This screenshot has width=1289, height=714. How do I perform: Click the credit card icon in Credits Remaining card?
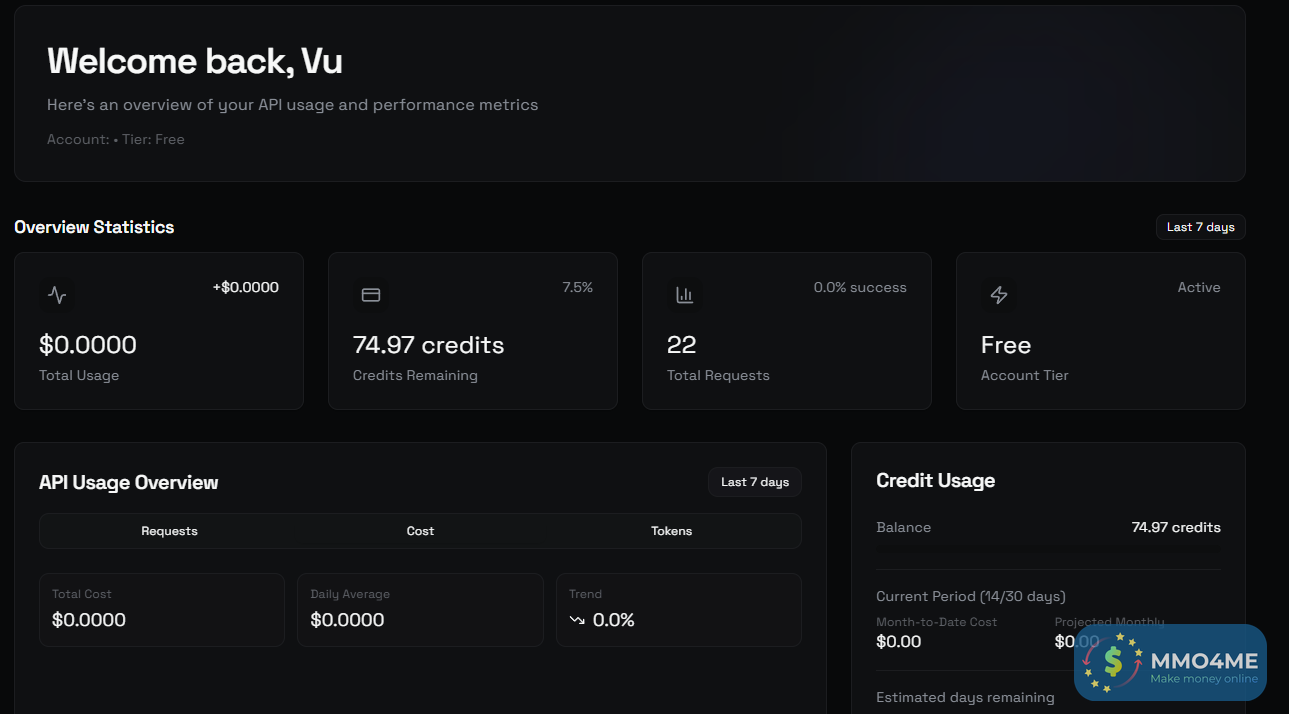[x=371, y=295]
